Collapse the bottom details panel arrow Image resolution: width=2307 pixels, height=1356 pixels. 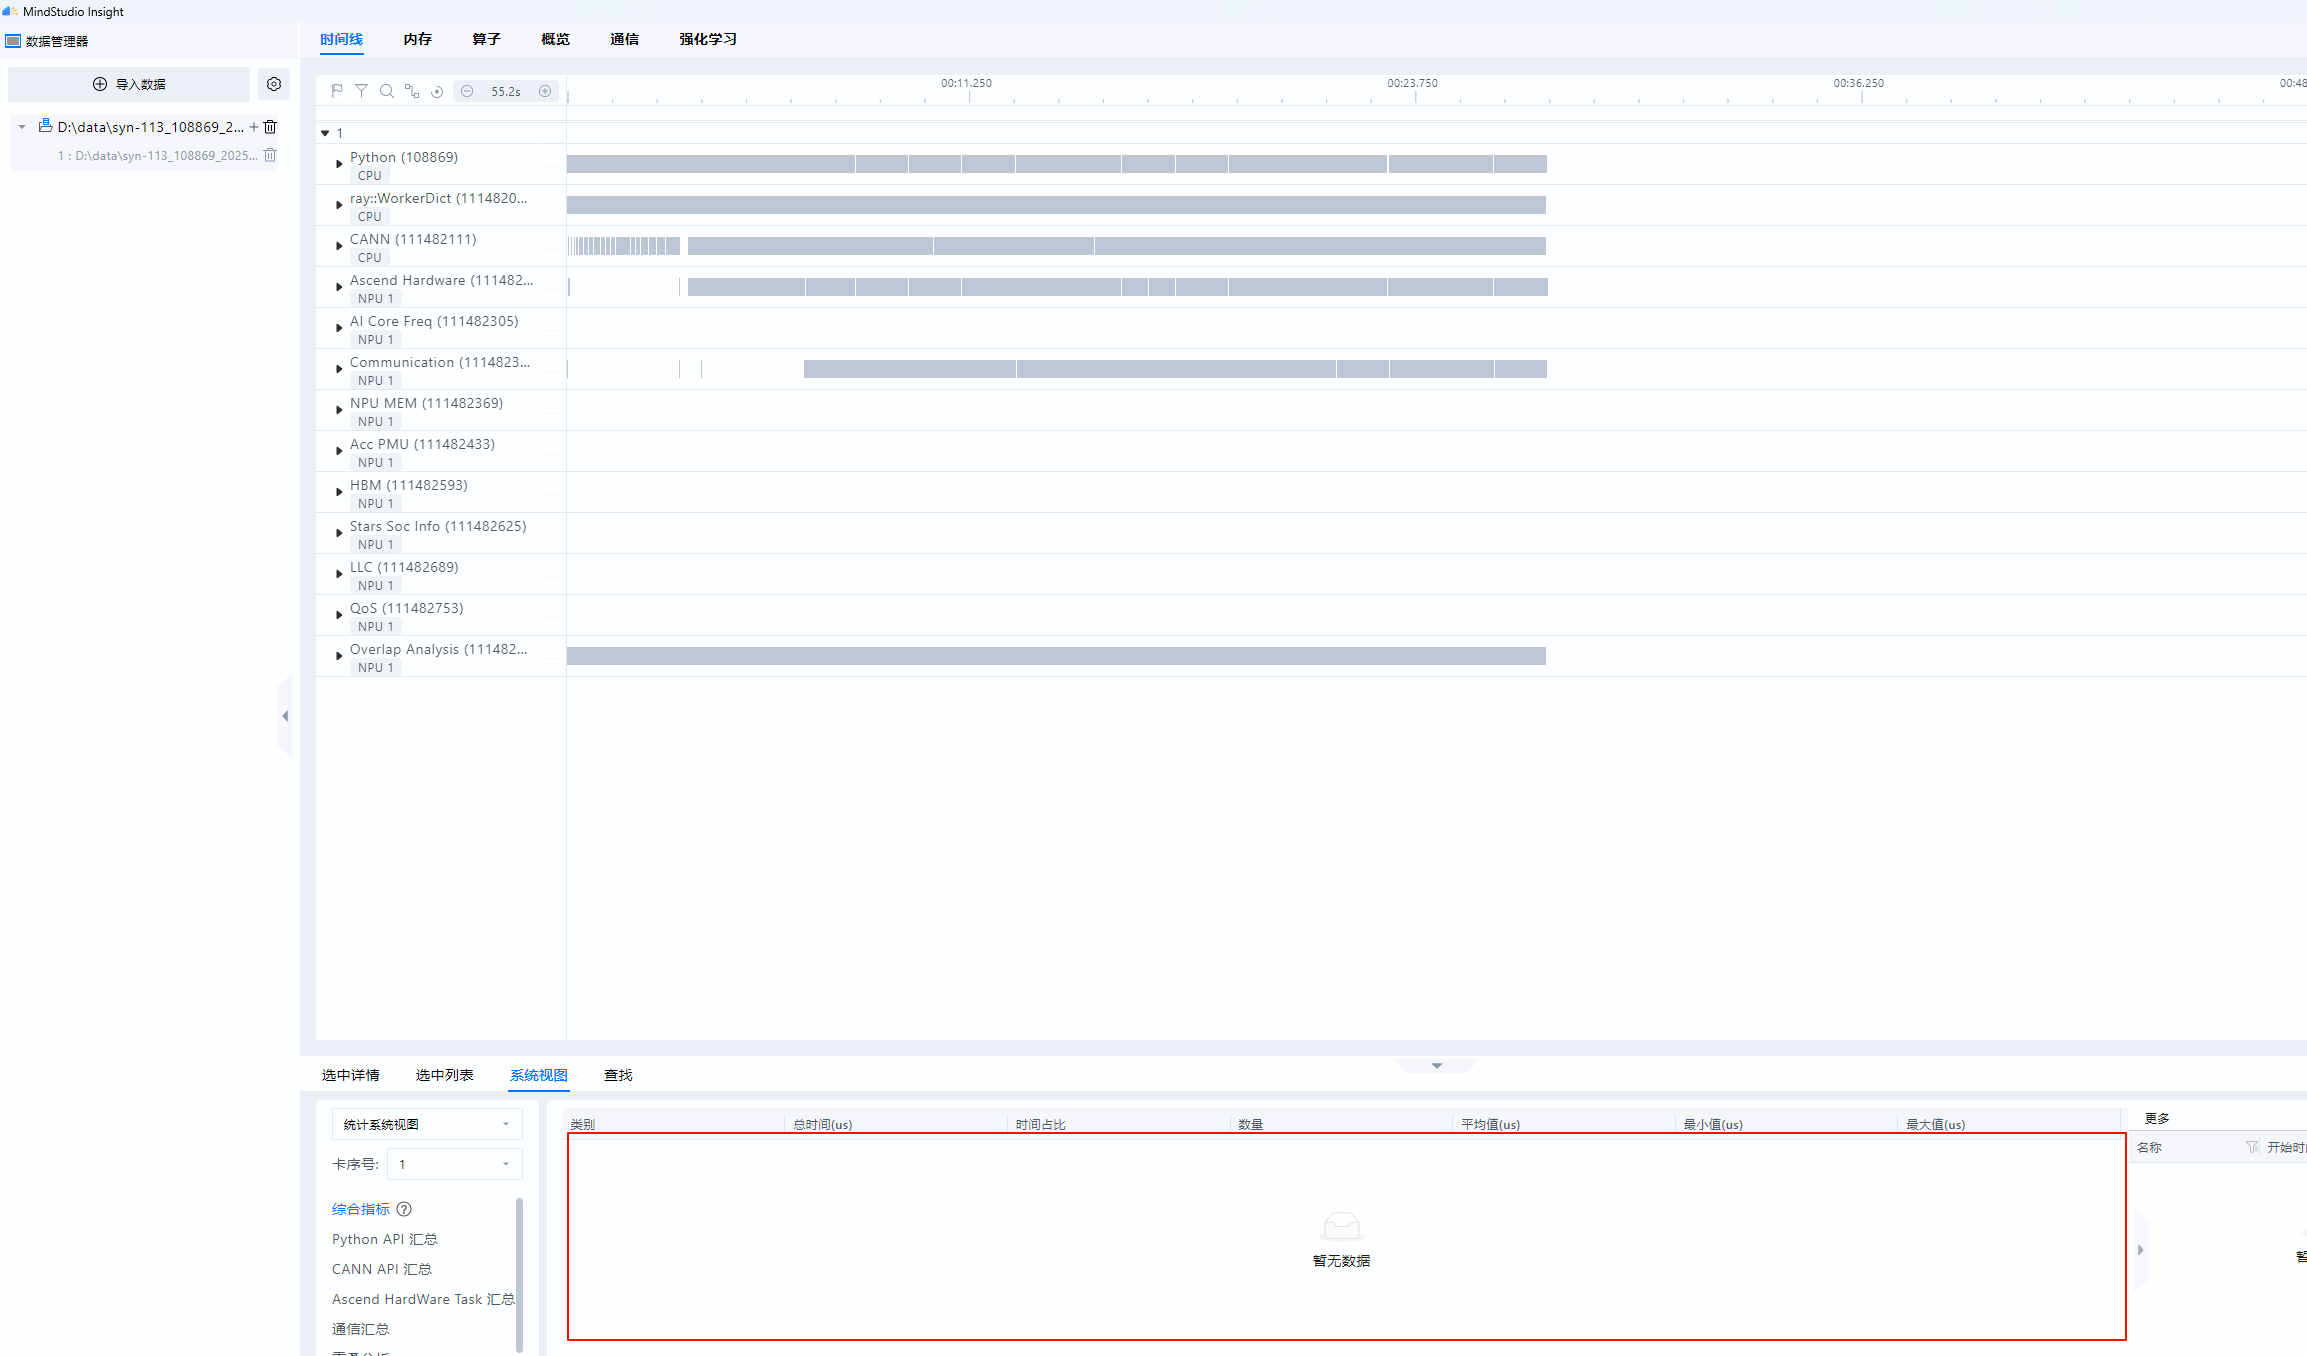pos(1437,1066)
